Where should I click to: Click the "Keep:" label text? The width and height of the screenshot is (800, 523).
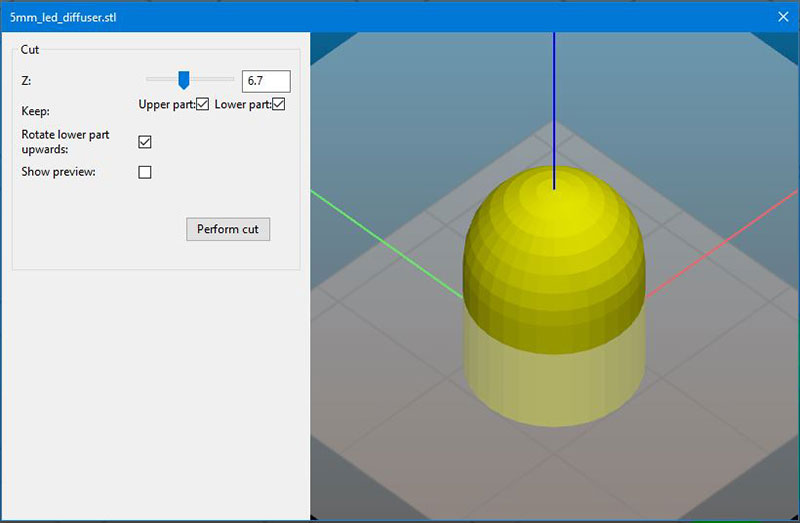tap(35, 112)
